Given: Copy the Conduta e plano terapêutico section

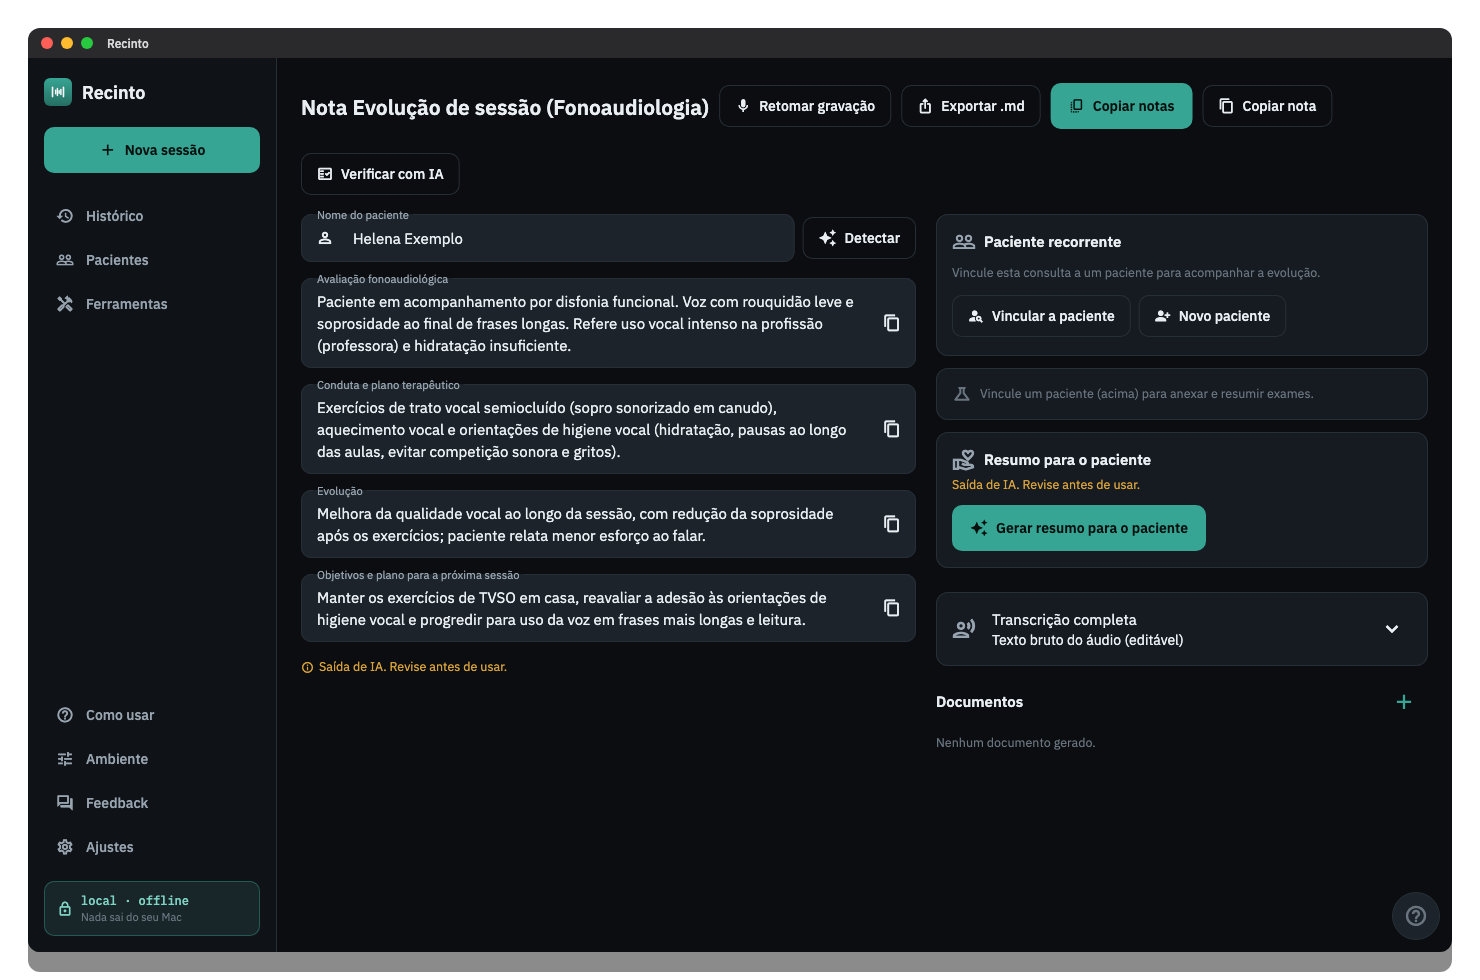Looking at the screenshot, I should tap(891, 429).
